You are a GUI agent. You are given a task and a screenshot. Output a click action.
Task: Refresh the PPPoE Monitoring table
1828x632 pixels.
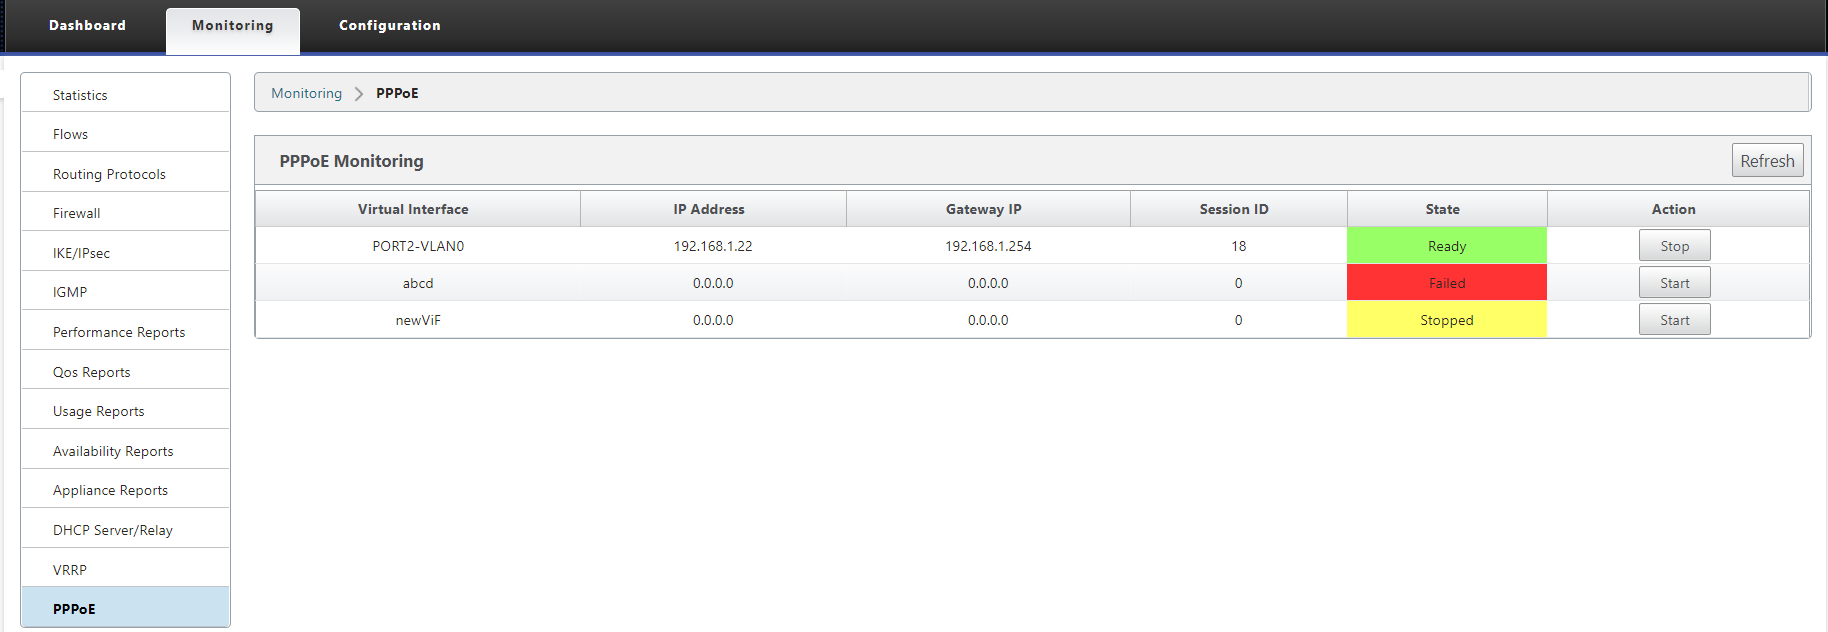[1767, 161]
